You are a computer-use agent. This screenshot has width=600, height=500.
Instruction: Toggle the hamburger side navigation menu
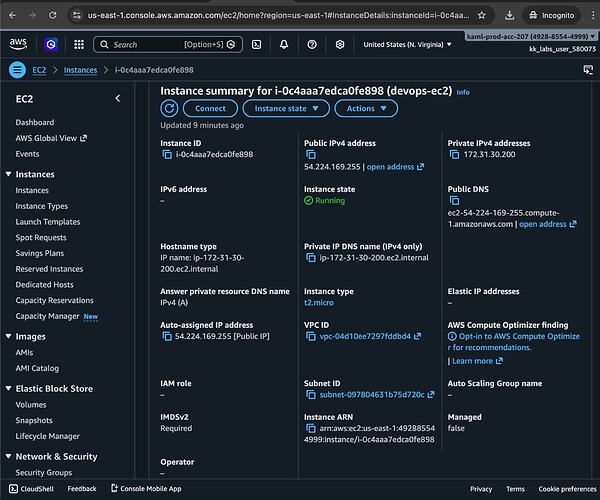[x=17, y=70]
